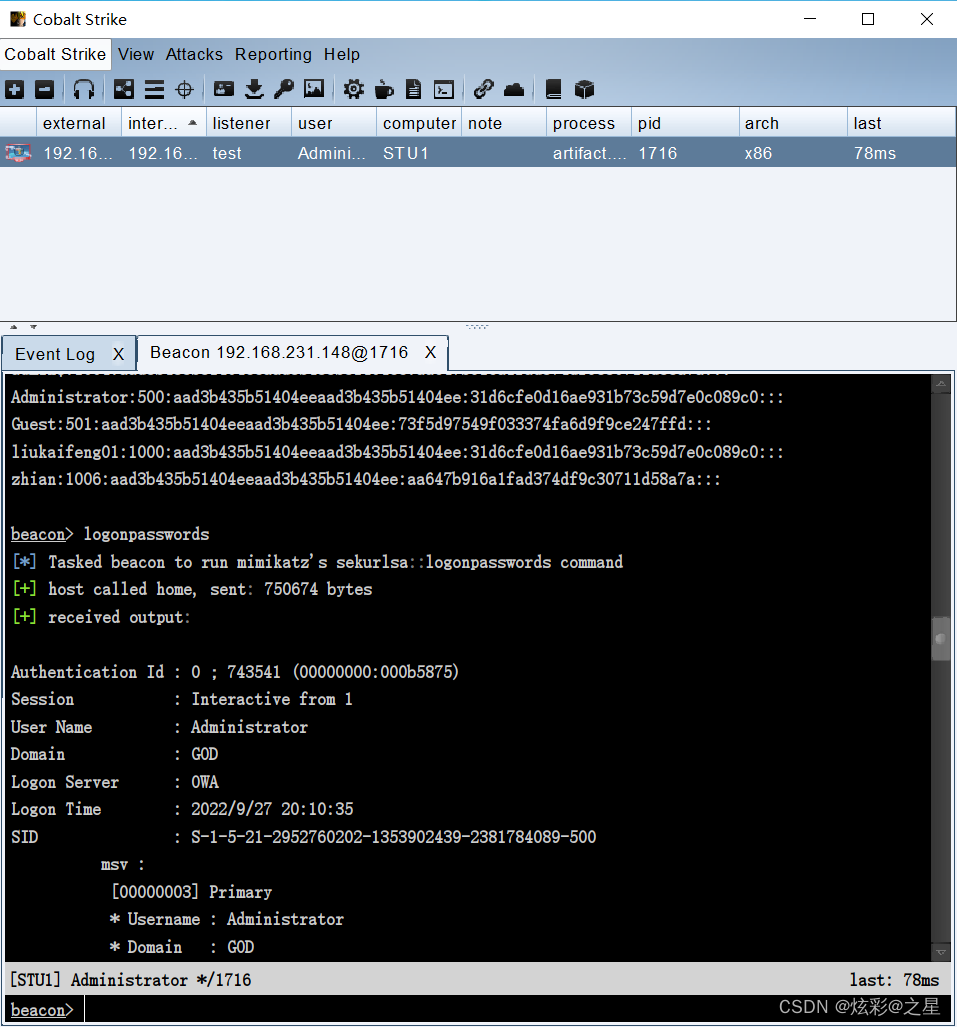This screenshot has height=1027, width=957.
Task: Click the pid 1716 cell
Action: [x=685, y=153]
